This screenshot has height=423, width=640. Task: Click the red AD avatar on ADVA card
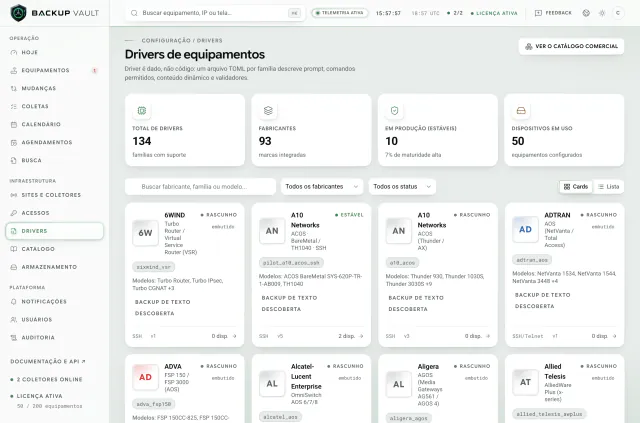(x=145, y=377)
